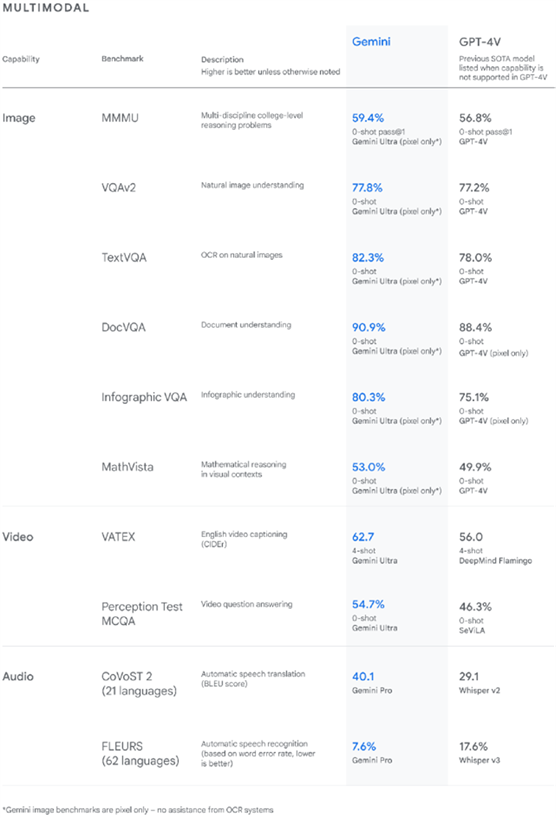Click Gemini's 90.9% DocVQA score

click(368, 328)
